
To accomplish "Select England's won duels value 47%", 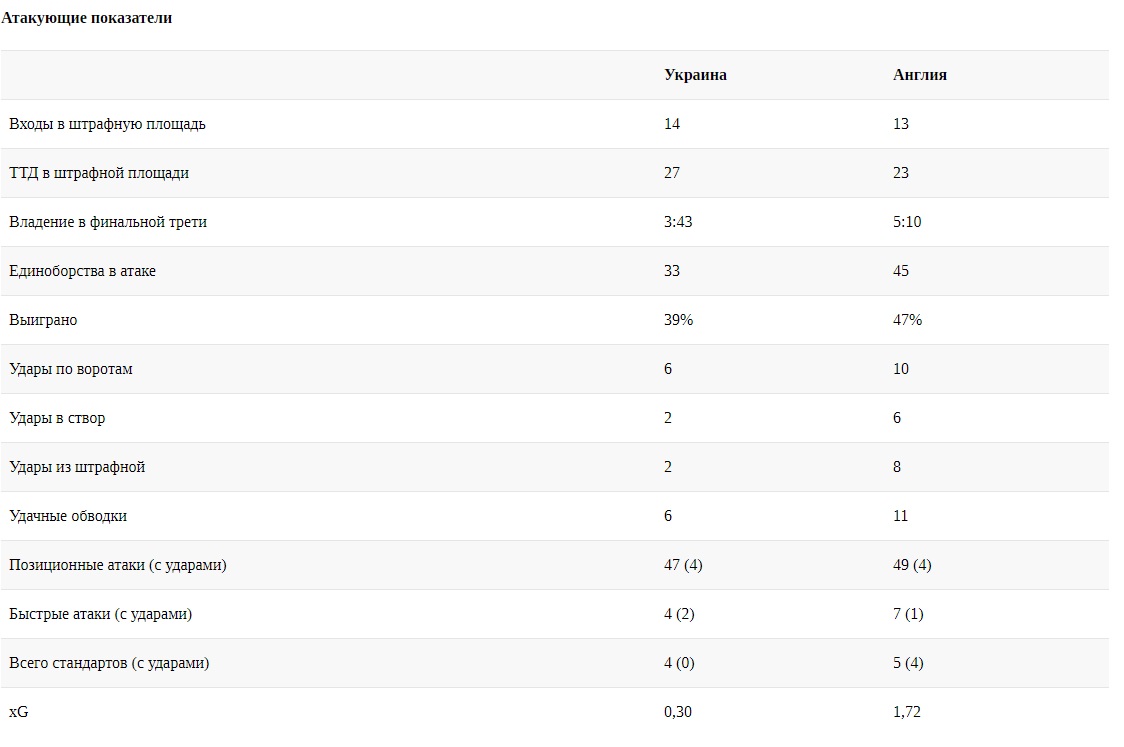I will (x=908, y=320).
